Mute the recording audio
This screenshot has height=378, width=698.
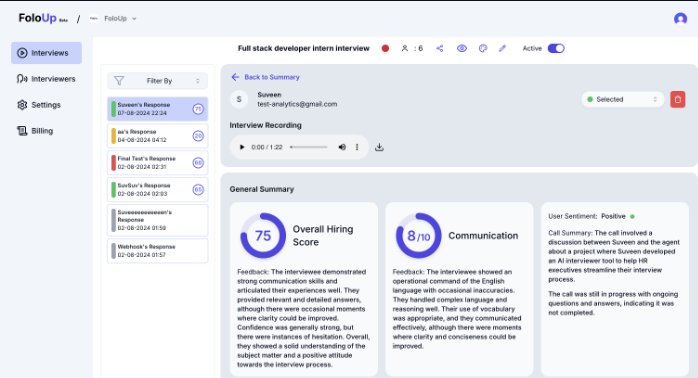pyautogui.click(x=342, y=147)
